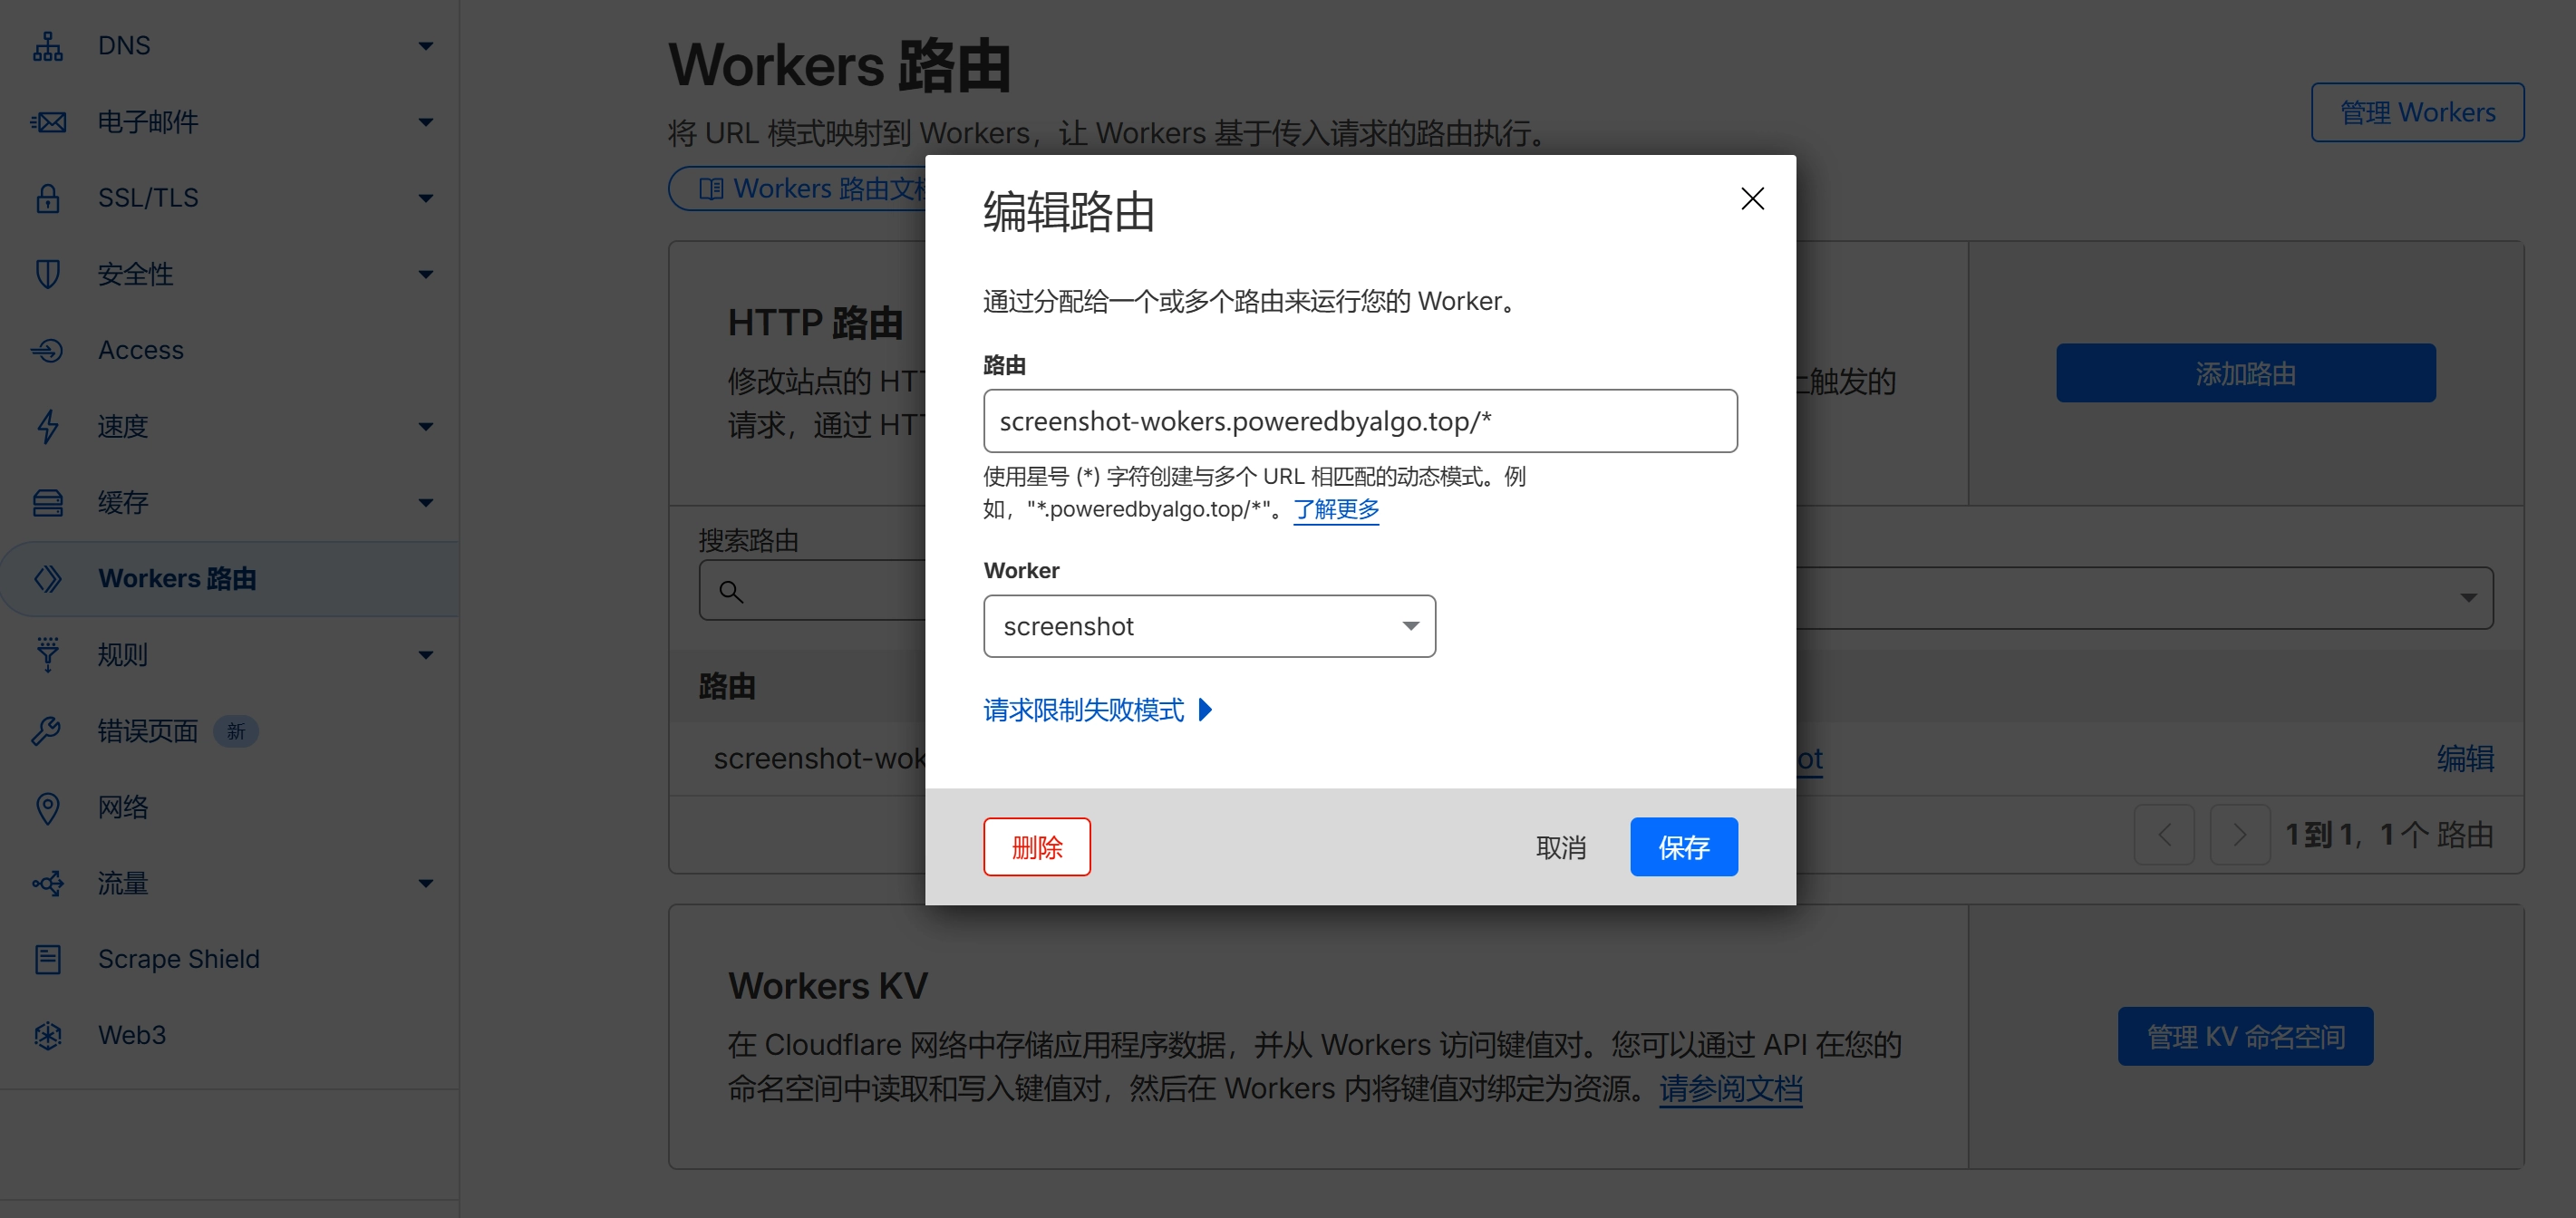Click the Web3 icon in sidebar
The height and width of the screenshot is (1218, 2576).
[48, 1036]
